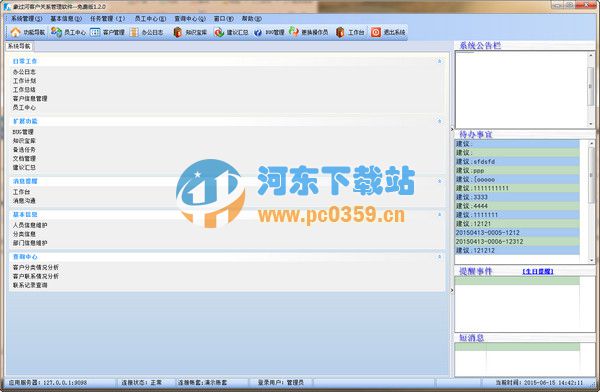Collapse the 日常工作 section
Viewport: 600px width, 392px height.
439,61
